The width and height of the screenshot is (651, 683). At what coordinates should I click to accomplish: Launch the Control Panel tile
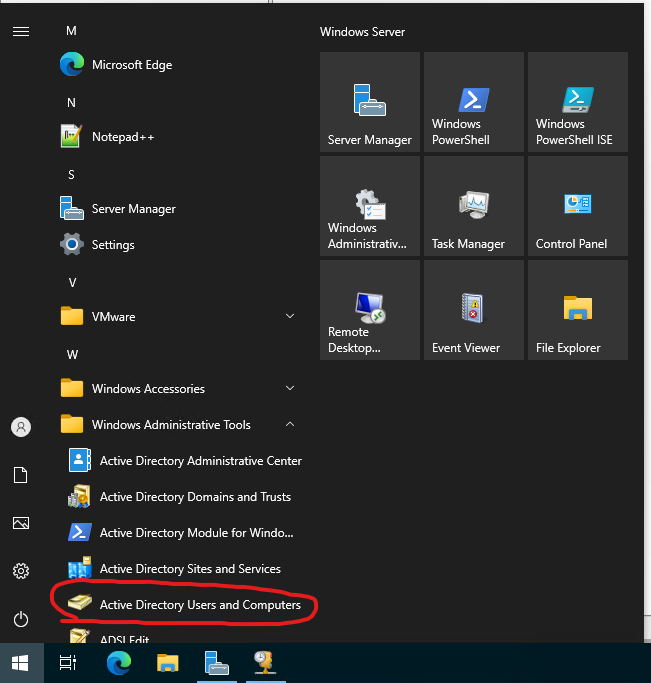[577, 206]
